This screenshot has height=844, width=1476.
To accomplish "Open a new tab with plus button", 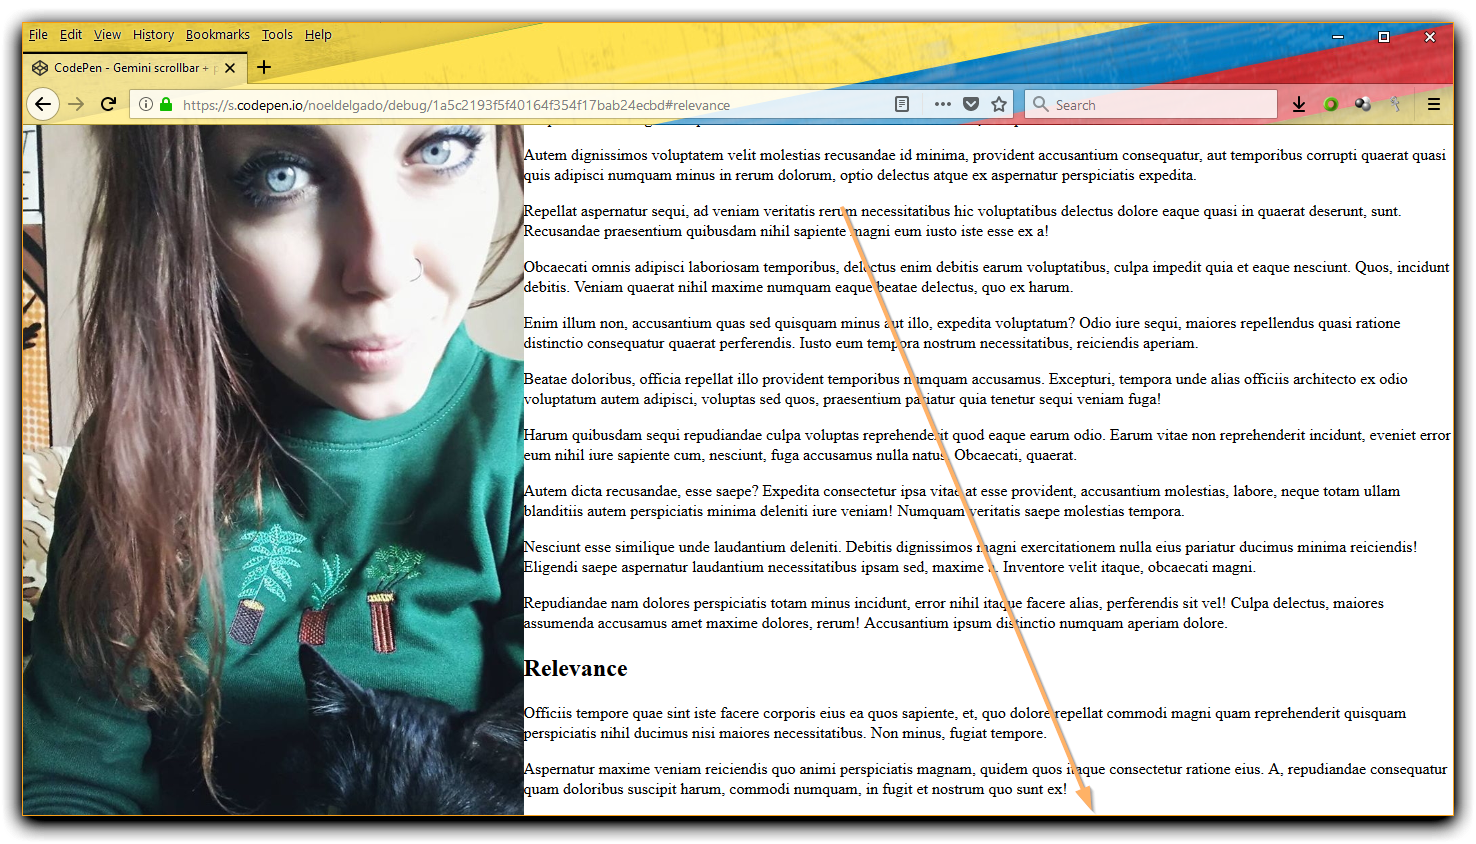I will coord(264,67).
